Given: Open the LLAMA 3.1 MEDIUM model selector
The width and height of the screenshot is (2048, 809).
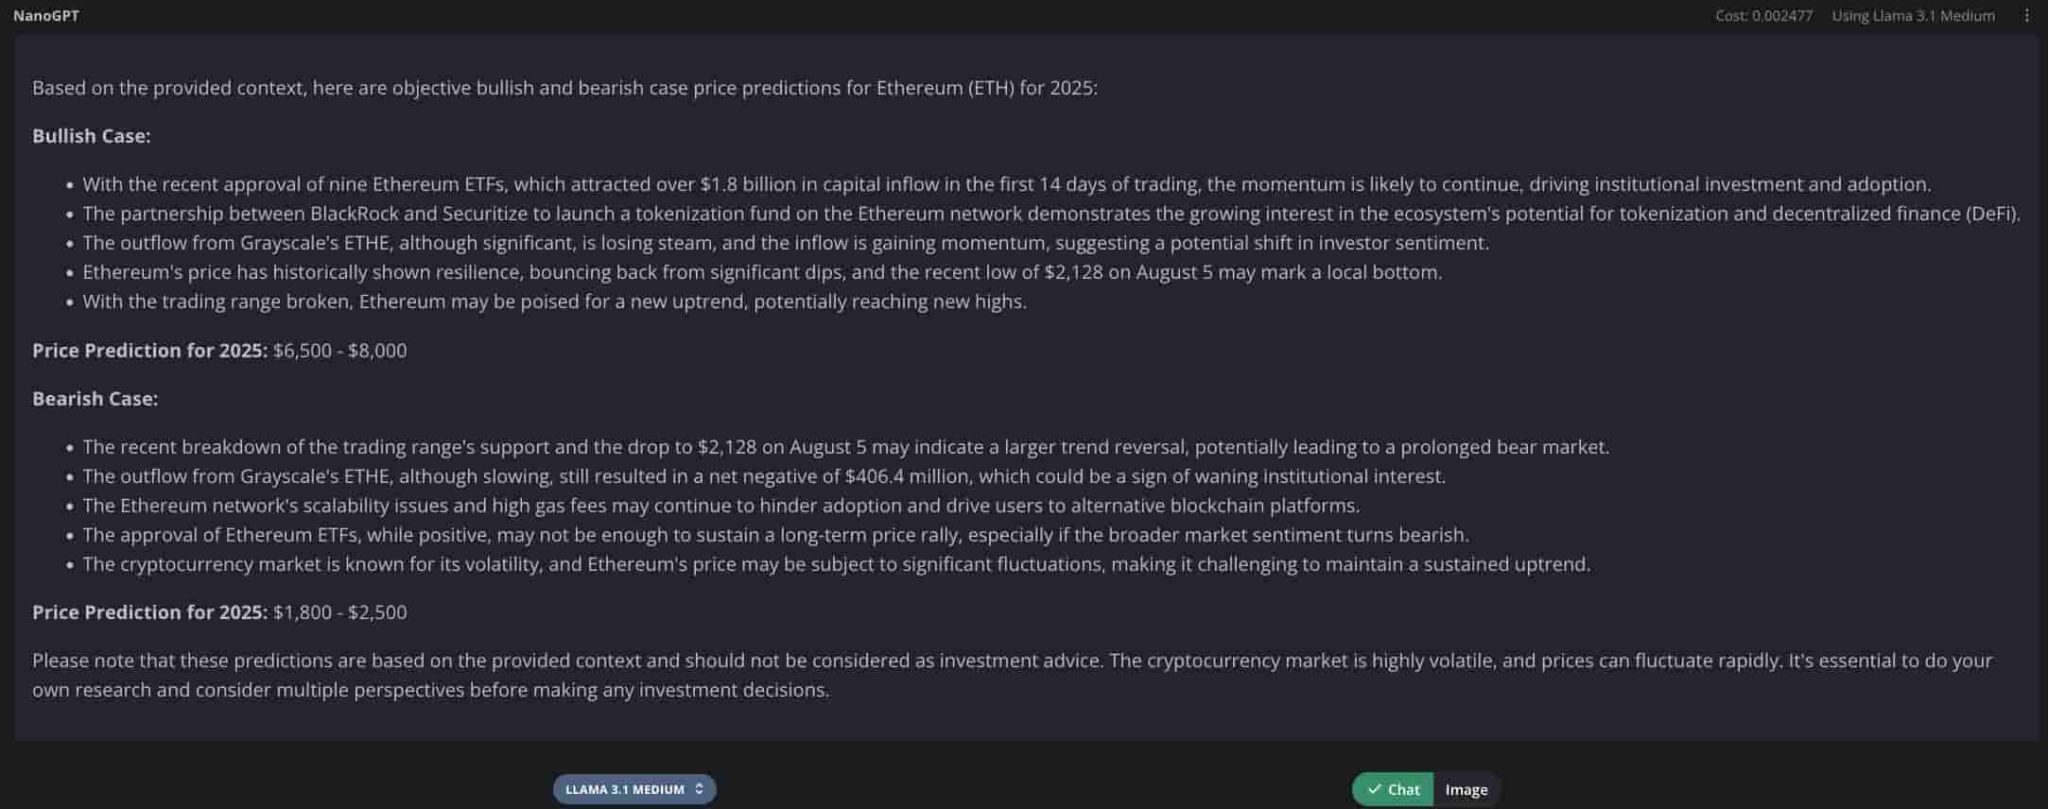Looking at the screenshot, I should pos(633,788).
